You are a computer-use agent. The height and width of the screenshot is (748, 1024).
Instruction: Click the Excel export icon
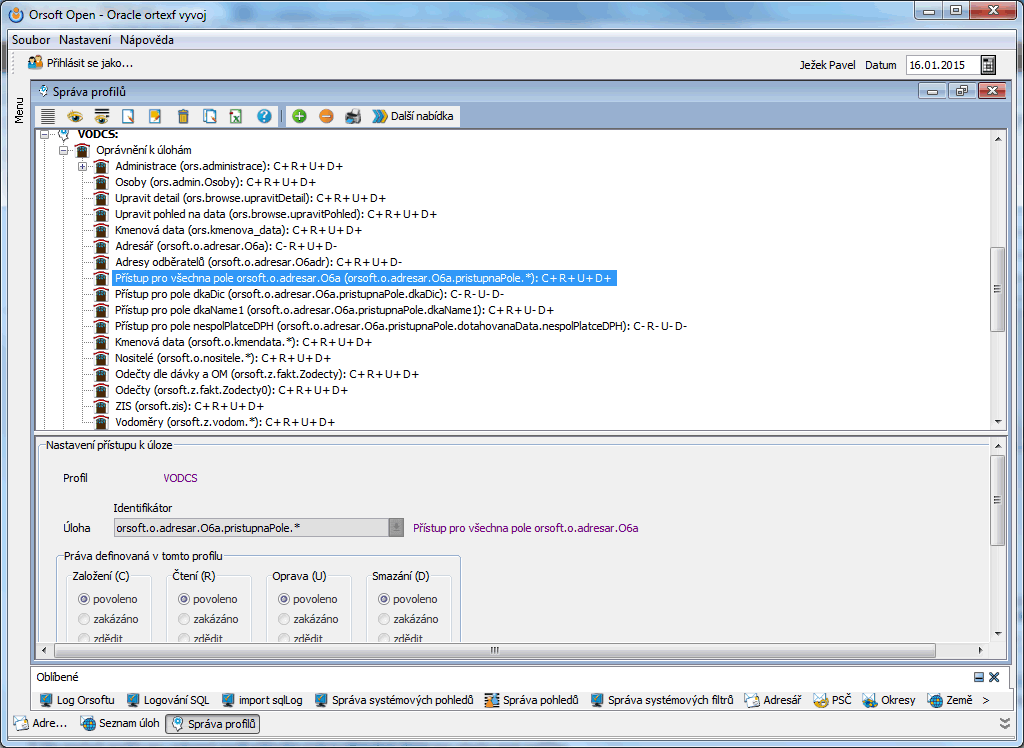pyautogui.click(x=236, y=116)
